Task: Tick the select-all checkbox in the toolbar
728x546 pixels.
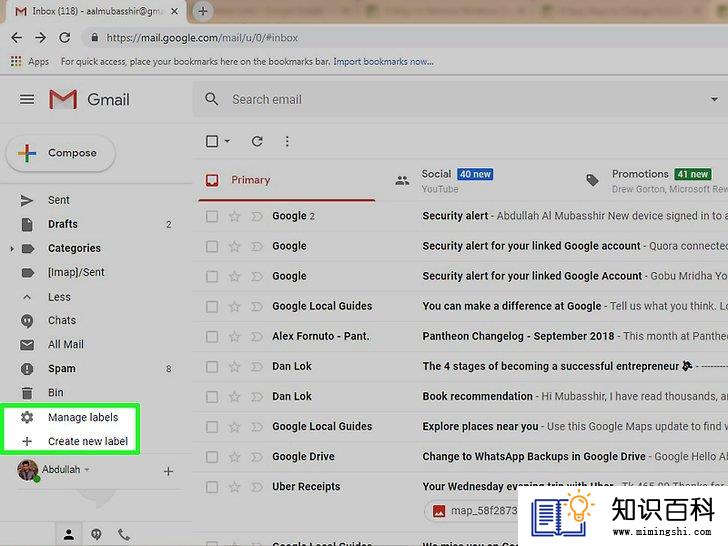Action: (x=212, y=141)
